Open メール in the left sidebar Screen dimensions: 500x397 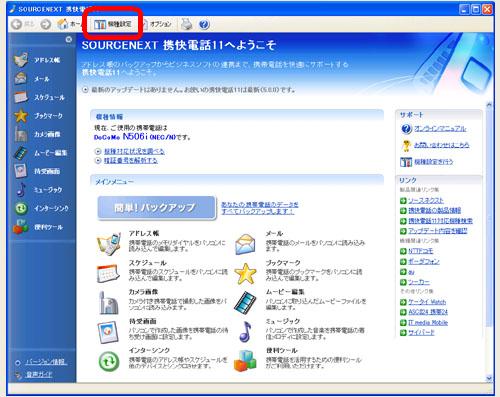(x=32, y=79)
